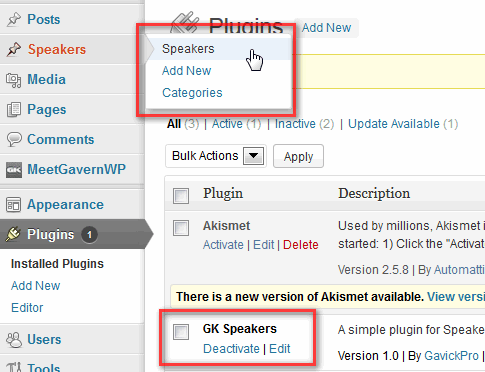Tick the select-all checkbox beside Plugin header
The image size is (485, 372).
(x=181, y=196)
